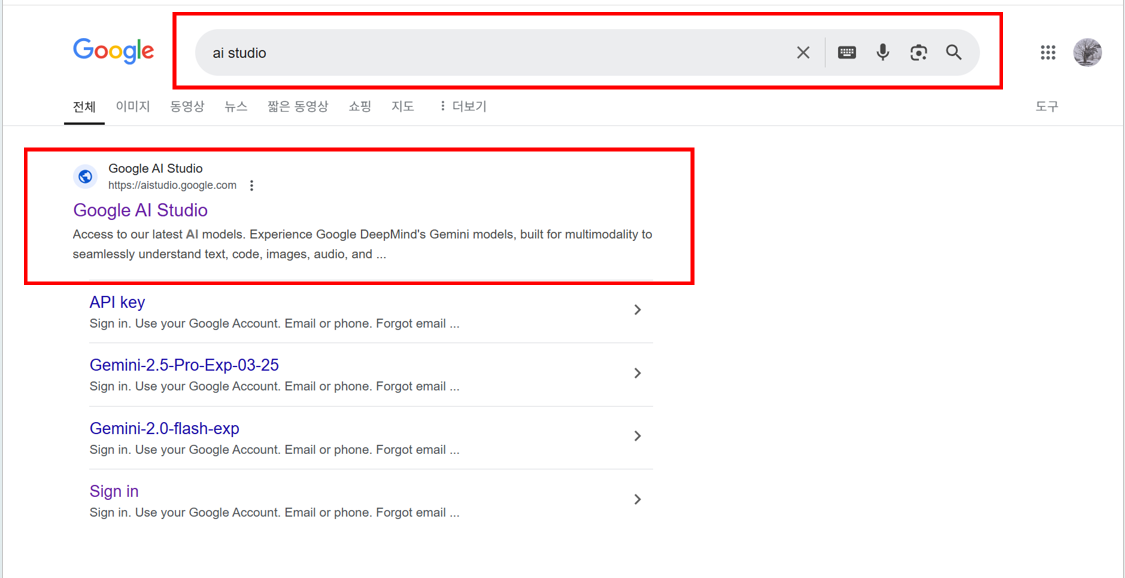Switch to the 이미지 tab

pyautogui.click(x=133, y=107)
